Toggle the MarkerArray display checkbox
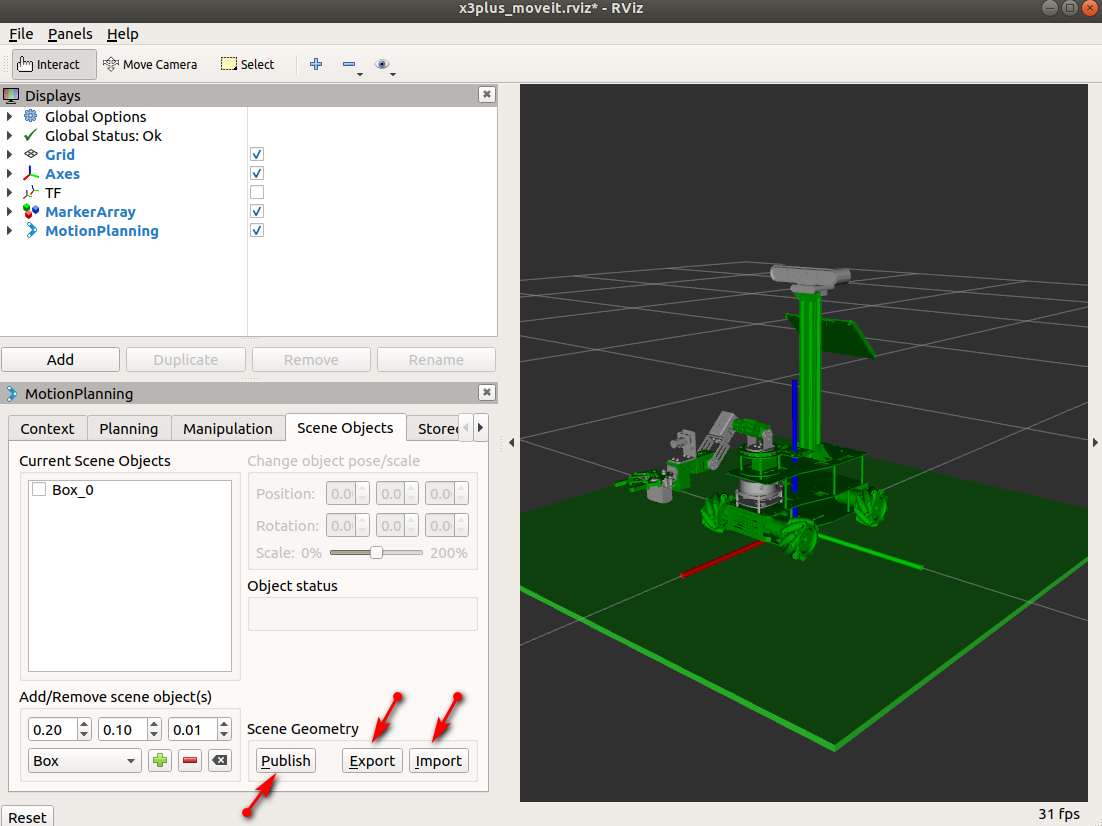 coord(257,211)
